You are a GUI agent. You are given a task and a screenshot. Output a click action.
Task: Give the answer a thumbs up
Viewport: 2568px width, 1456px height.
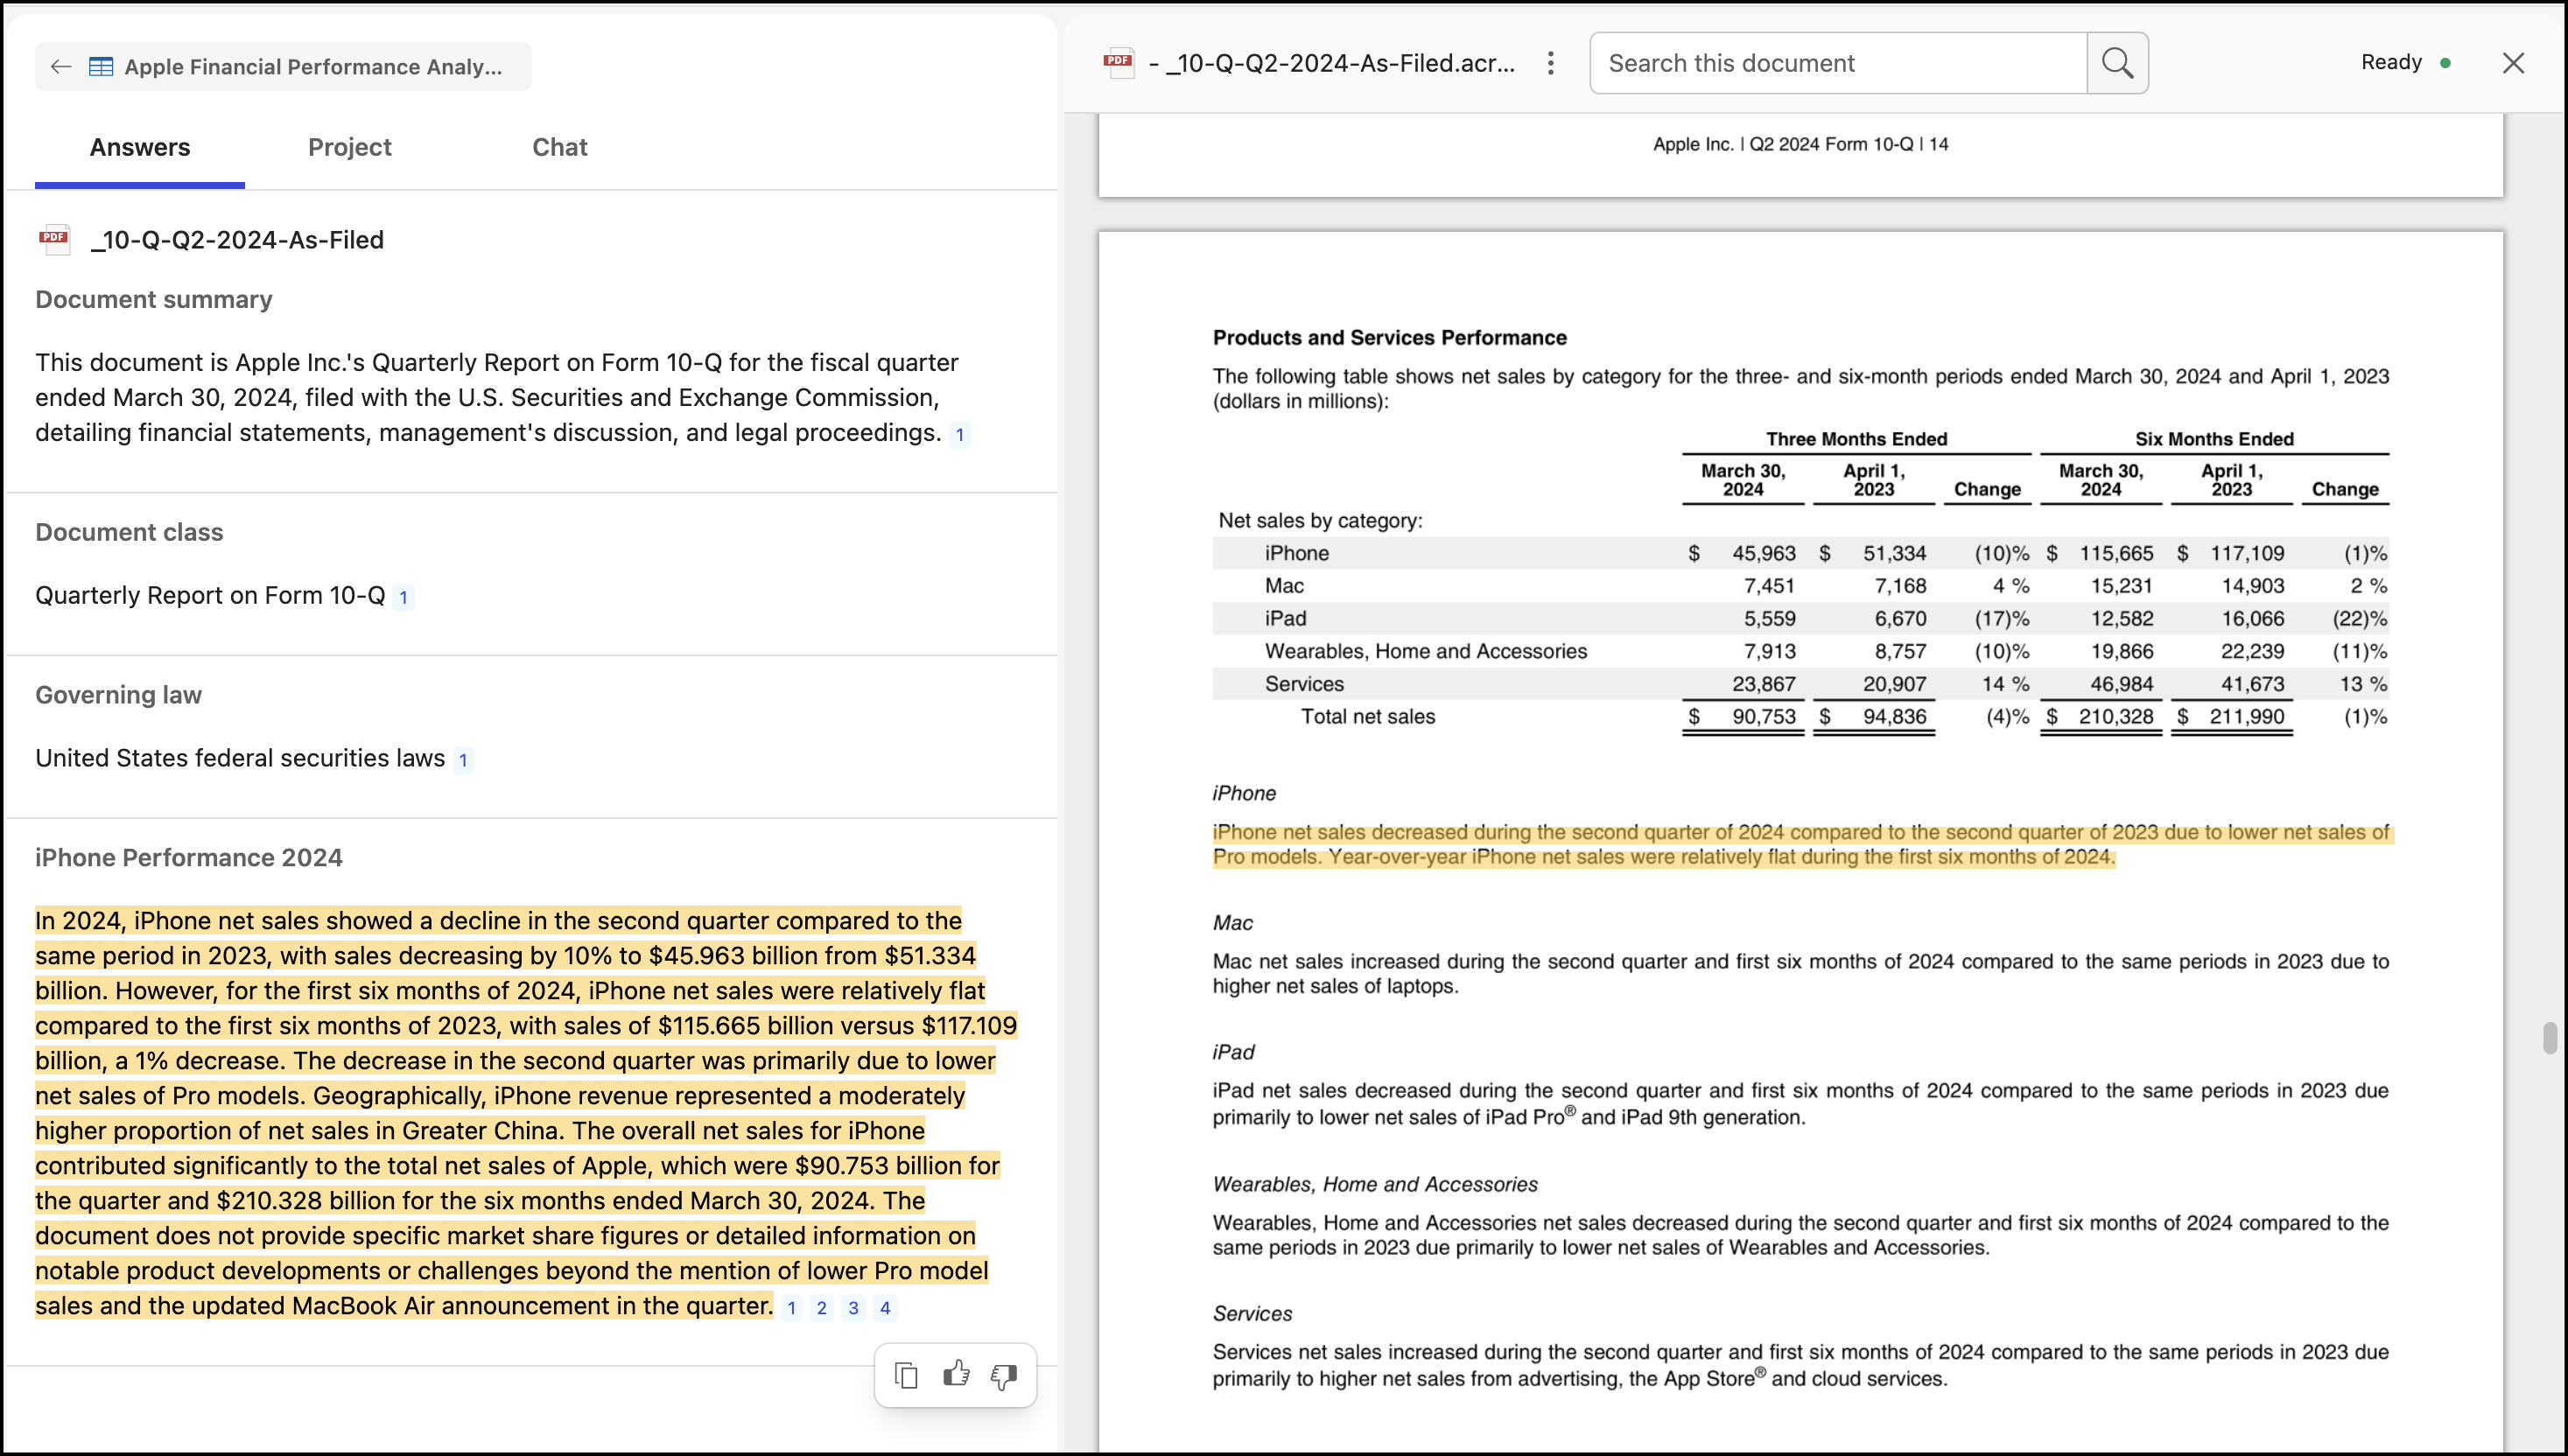tap(956, 1374)
